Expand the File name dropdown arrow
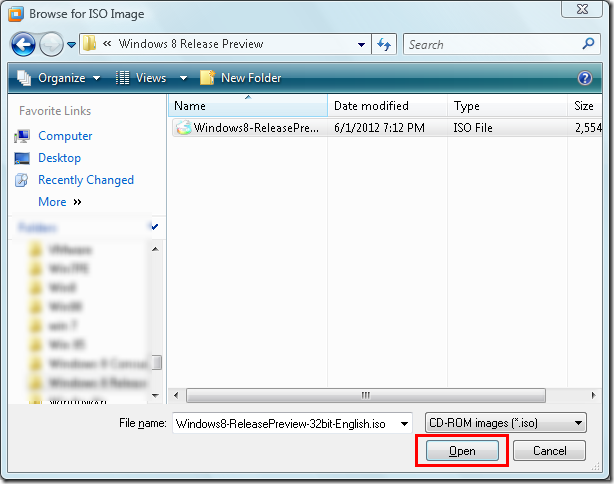 click(405, 424)
